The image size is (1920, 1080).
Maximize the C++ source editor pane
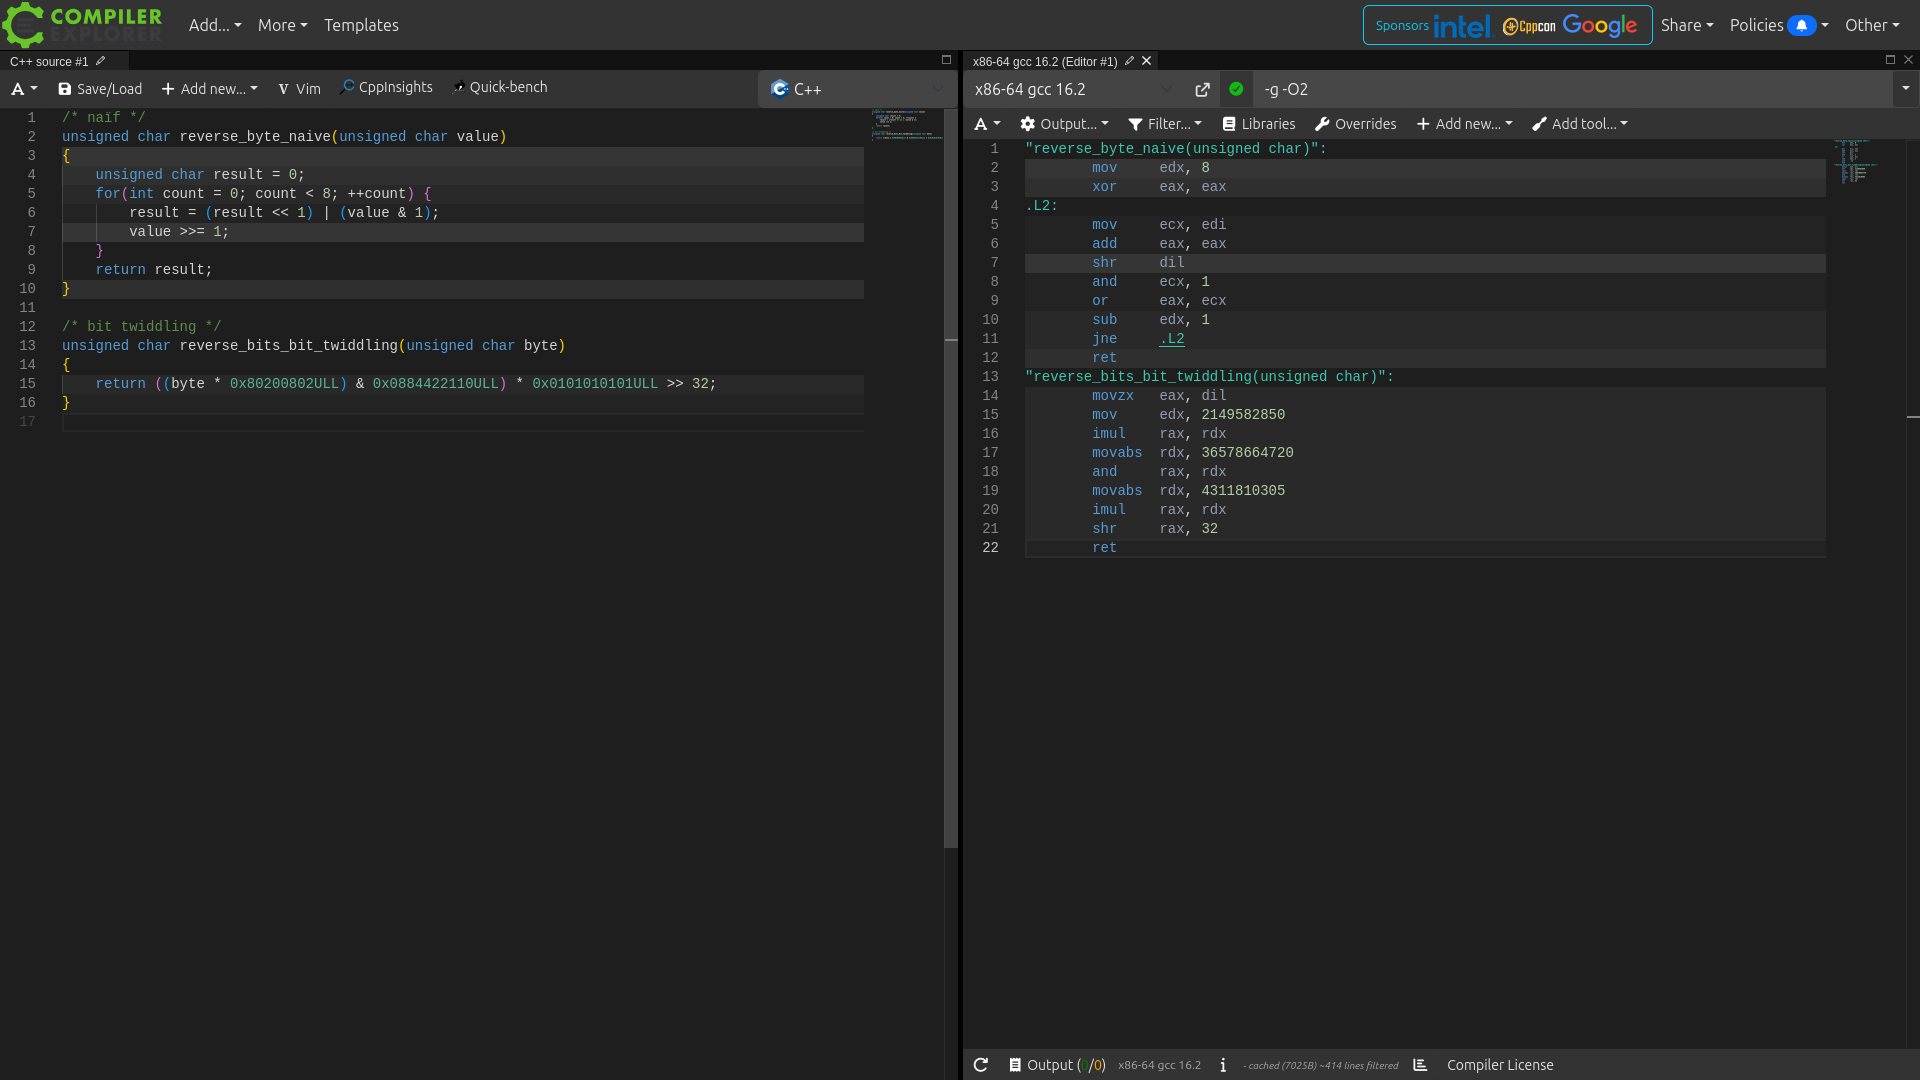coord(946,60)
